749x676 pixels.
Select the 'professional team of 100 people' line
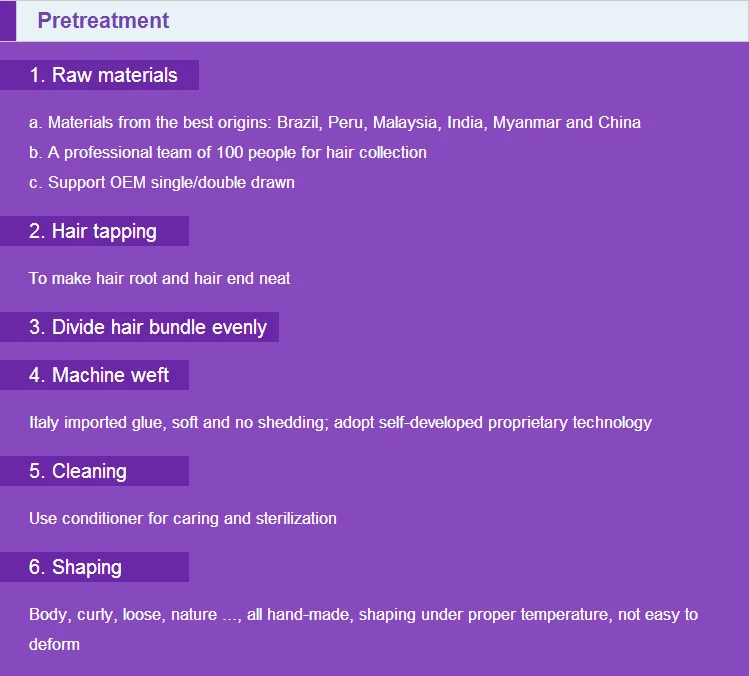coord(227,152)
